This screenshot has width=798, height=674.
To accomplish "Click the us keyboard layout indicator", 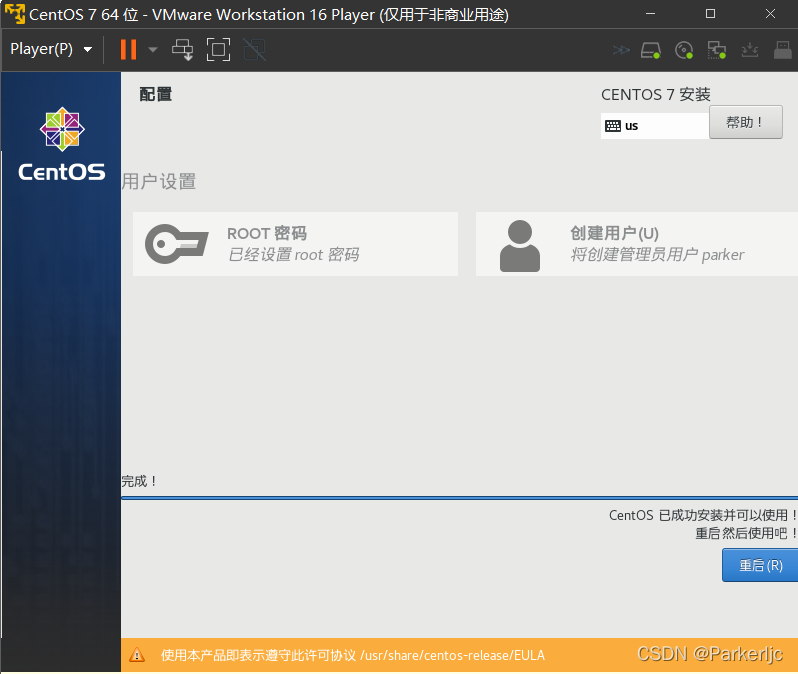I will pyautogui.click(x=654, y=126).
